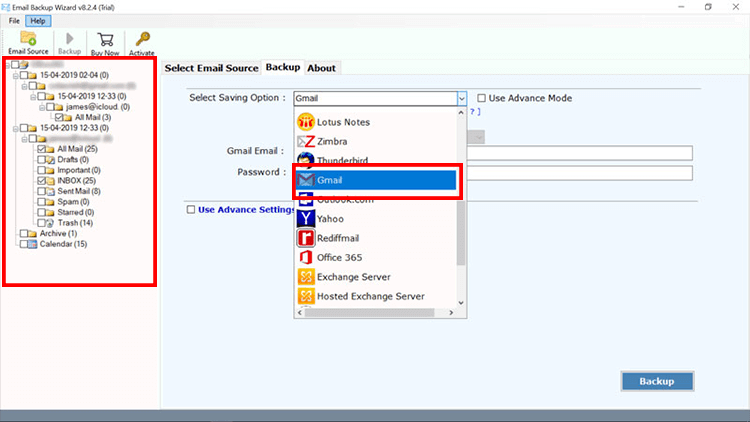This screenshot has height=422, width=750.
Task: Click the question mark help link
Action: (475, 111)
